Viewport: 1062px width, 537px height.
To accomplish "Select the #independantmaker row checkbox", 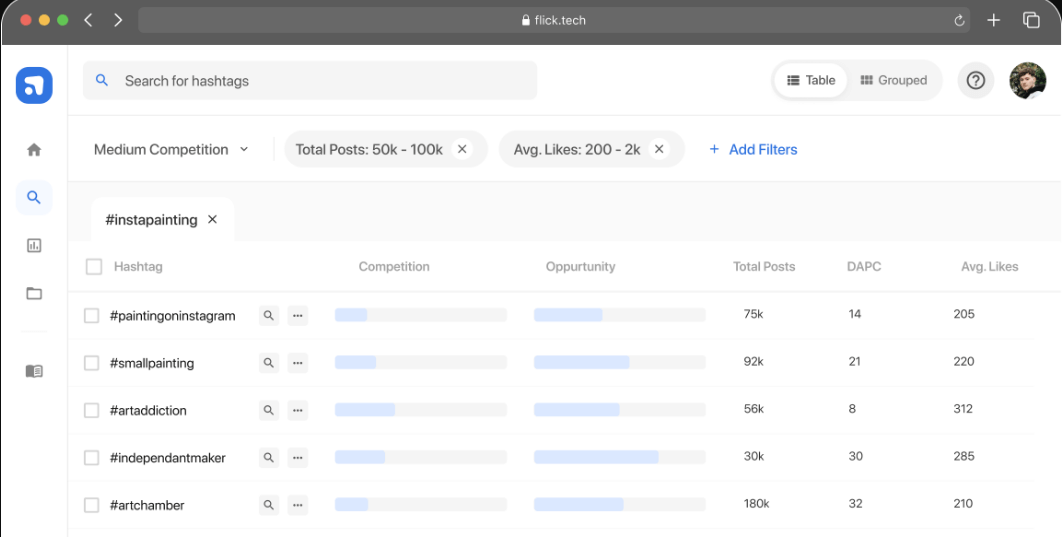I will tap(92, 458).
